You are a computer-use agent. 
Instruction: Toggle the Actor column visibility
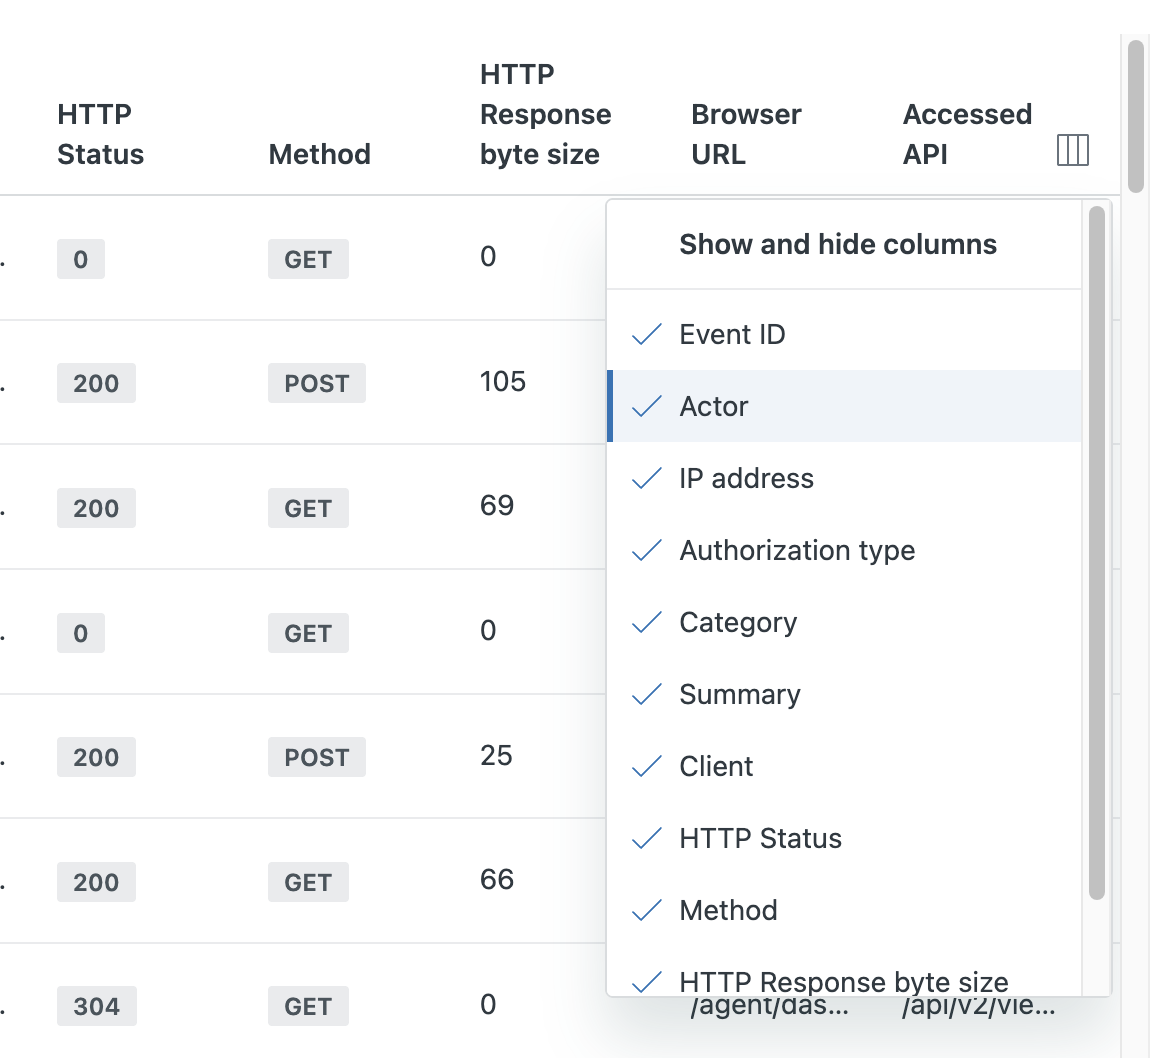[714, 406]
